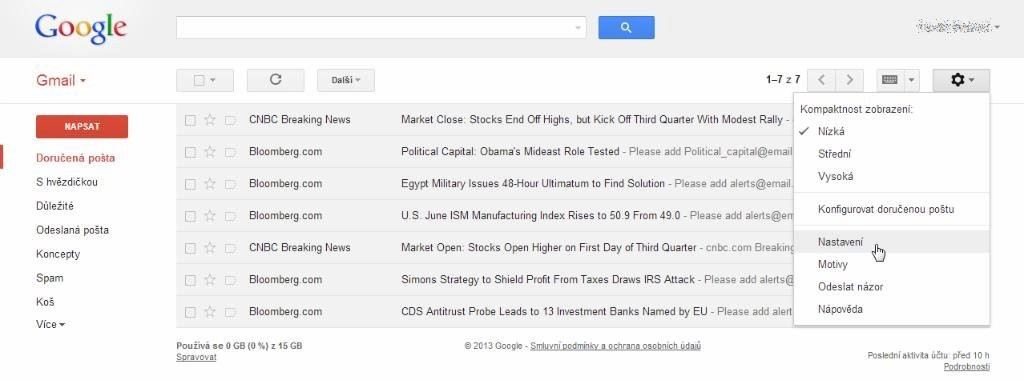Open the Doručená pošta folder

click(76, 158)
